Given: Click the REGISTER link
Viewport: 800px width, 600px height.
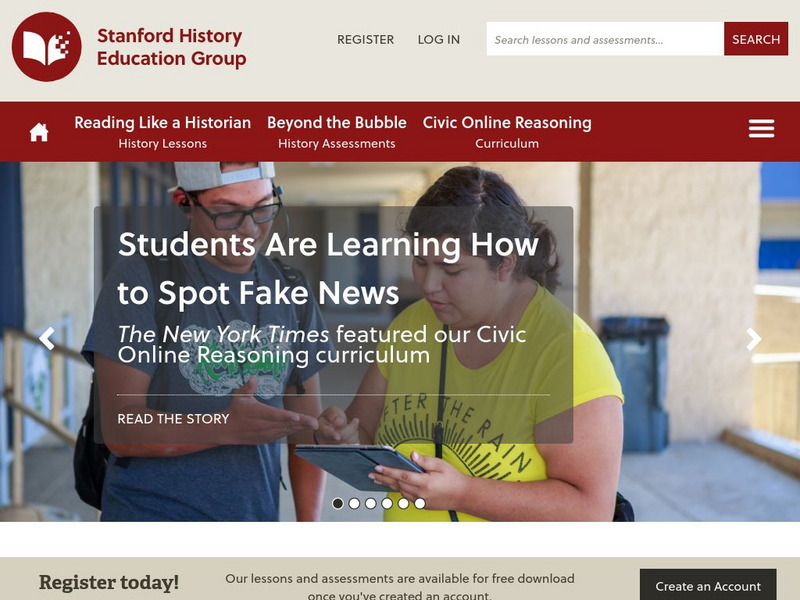Looking at the screenshot, I should [x=365, y=39].
